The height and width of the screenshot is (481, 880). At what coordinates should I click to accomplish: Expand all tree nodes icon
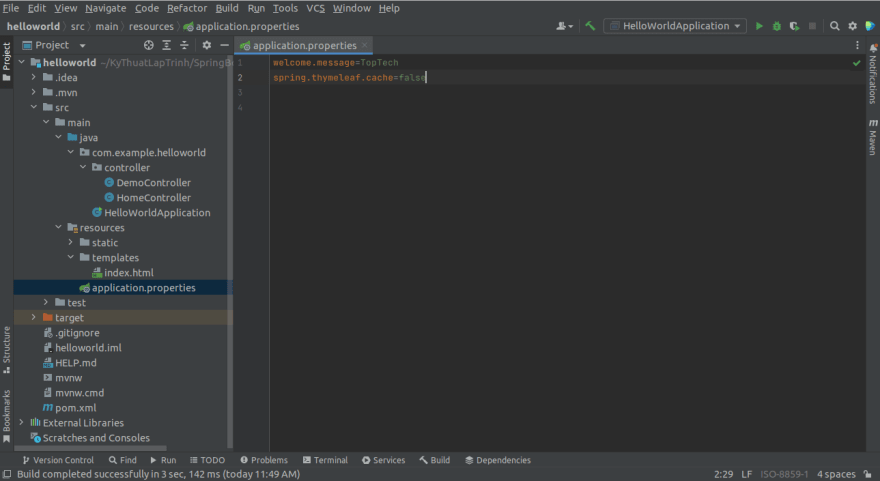tap(167, 45)
